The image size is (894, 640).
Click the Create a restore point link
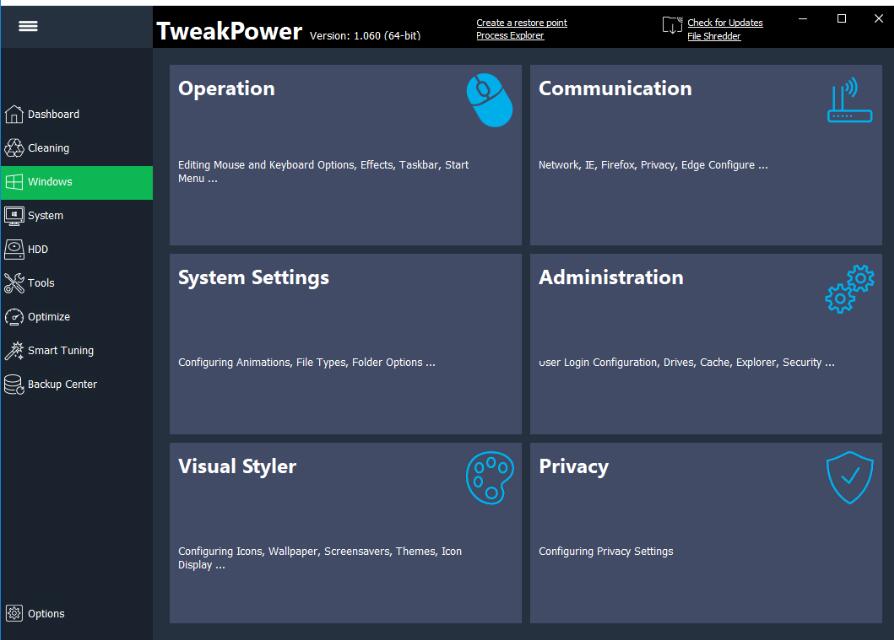(521, 23)
